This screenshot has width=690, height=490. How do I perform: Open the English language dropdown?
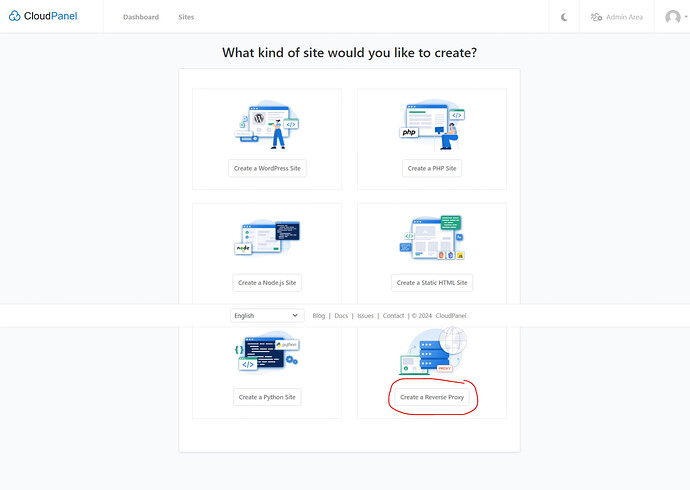click(267, 316)
